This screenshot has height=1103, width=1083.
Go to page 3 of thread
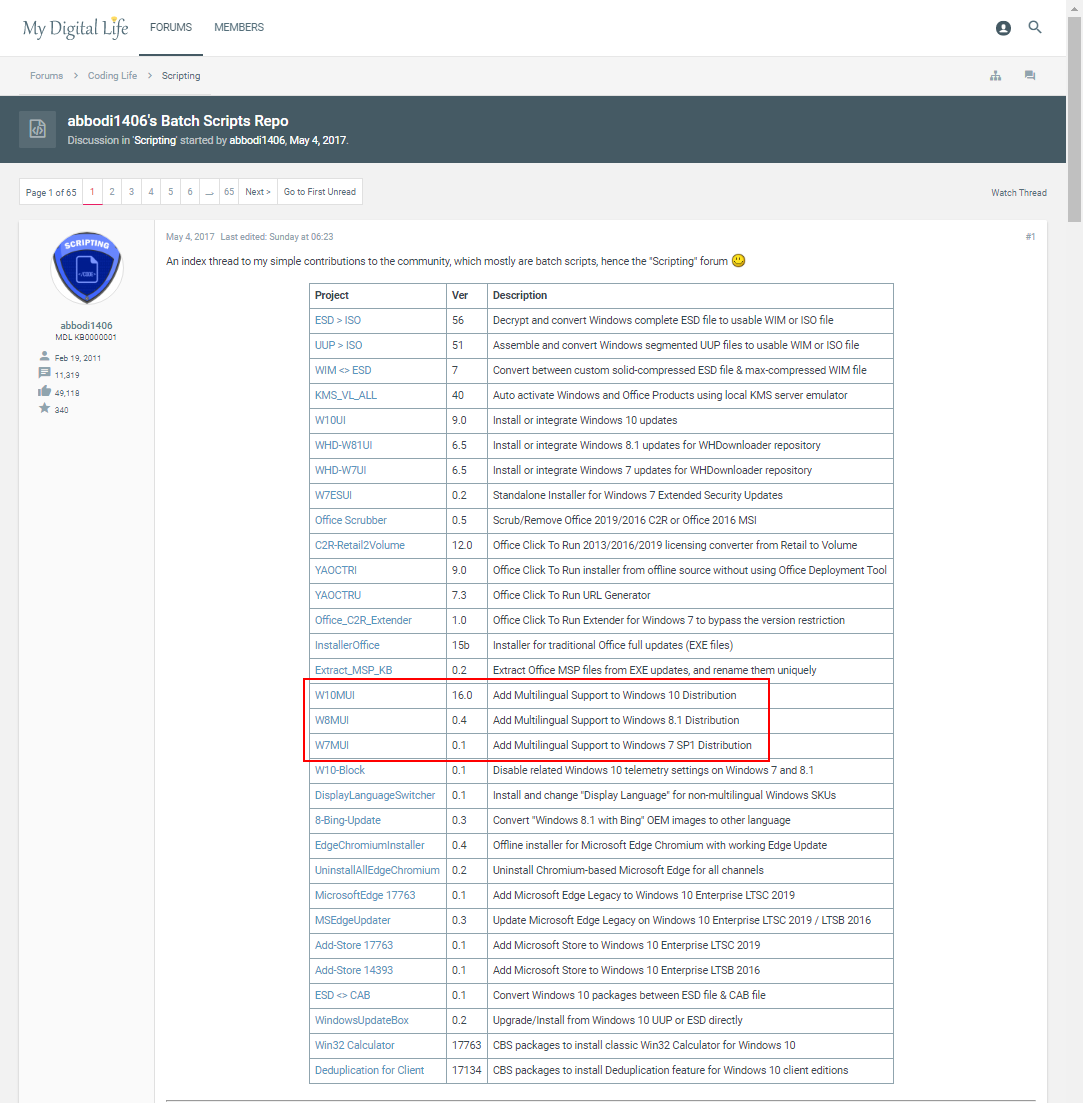point(132,191)
